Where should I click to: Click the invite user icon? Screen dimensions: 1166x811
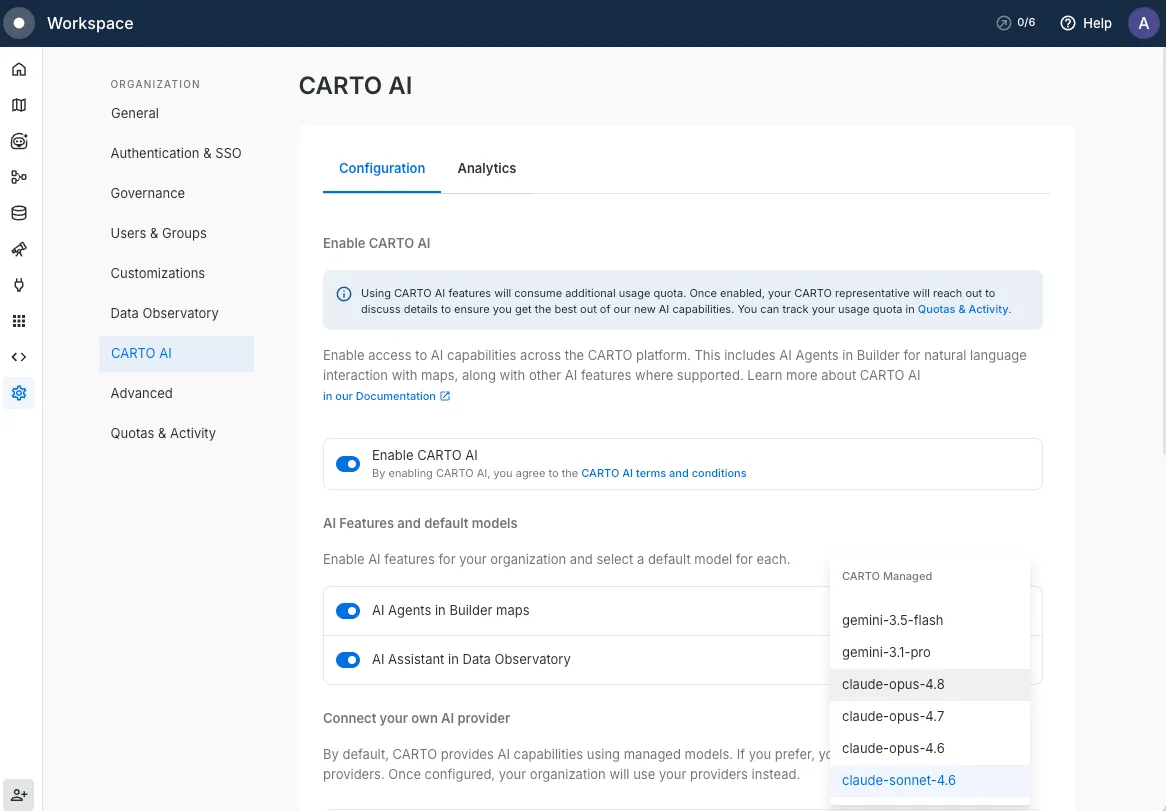click(19, 795)
